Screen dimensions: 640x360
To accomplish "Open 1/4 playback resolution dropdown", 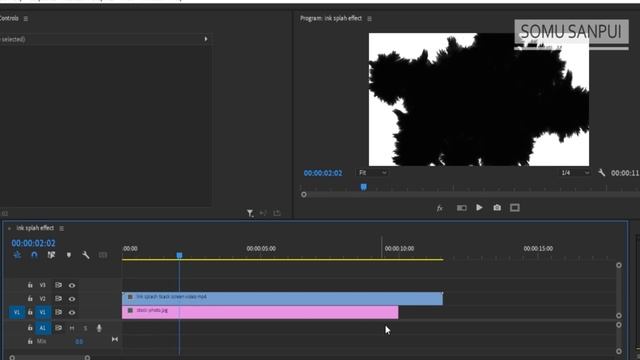I will pyautogui.click(x=575, y=173).
